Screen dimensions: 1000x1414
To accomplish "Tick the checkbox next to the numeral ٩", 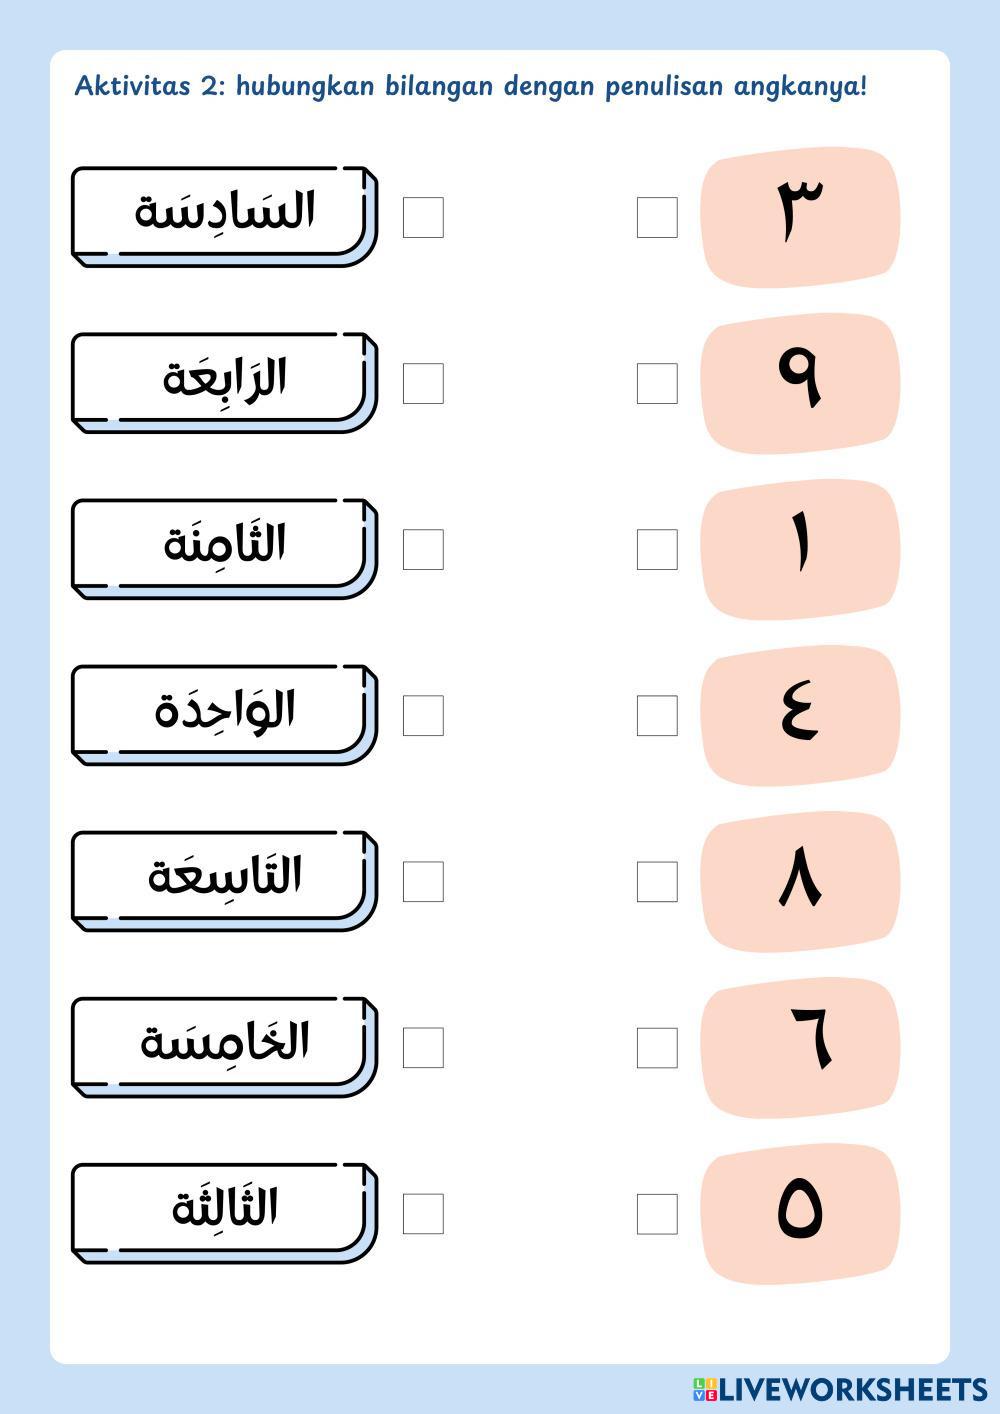I will 657,383.
